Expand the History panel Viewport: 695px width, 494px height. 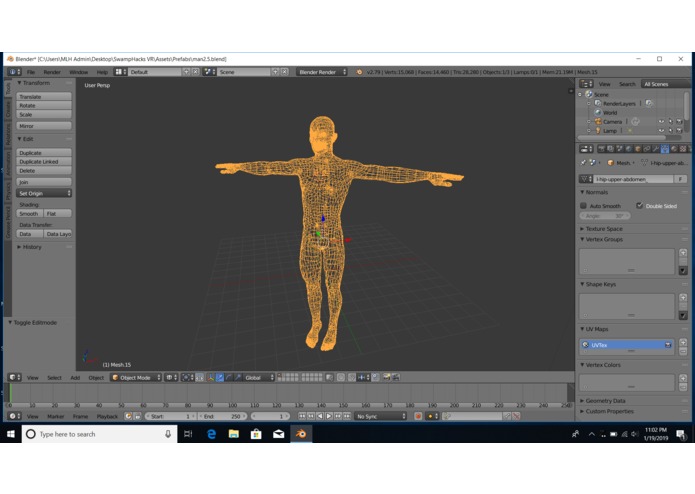click(29, 247)
